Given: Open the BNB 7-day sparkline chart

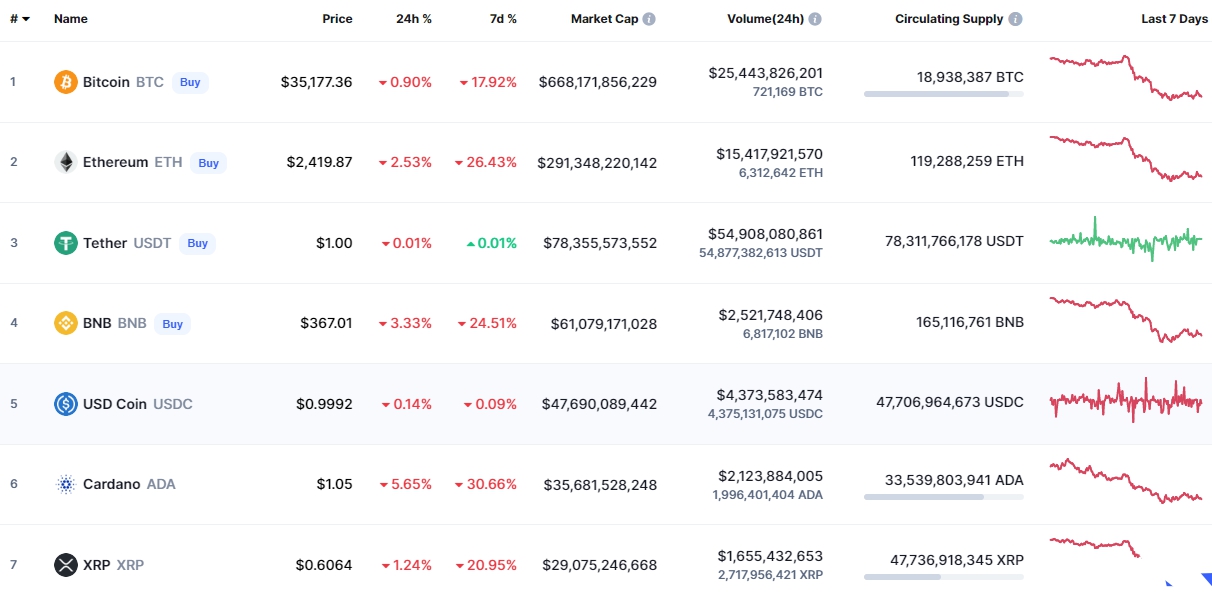Looking at the screenshot, I should (1126, 320).
